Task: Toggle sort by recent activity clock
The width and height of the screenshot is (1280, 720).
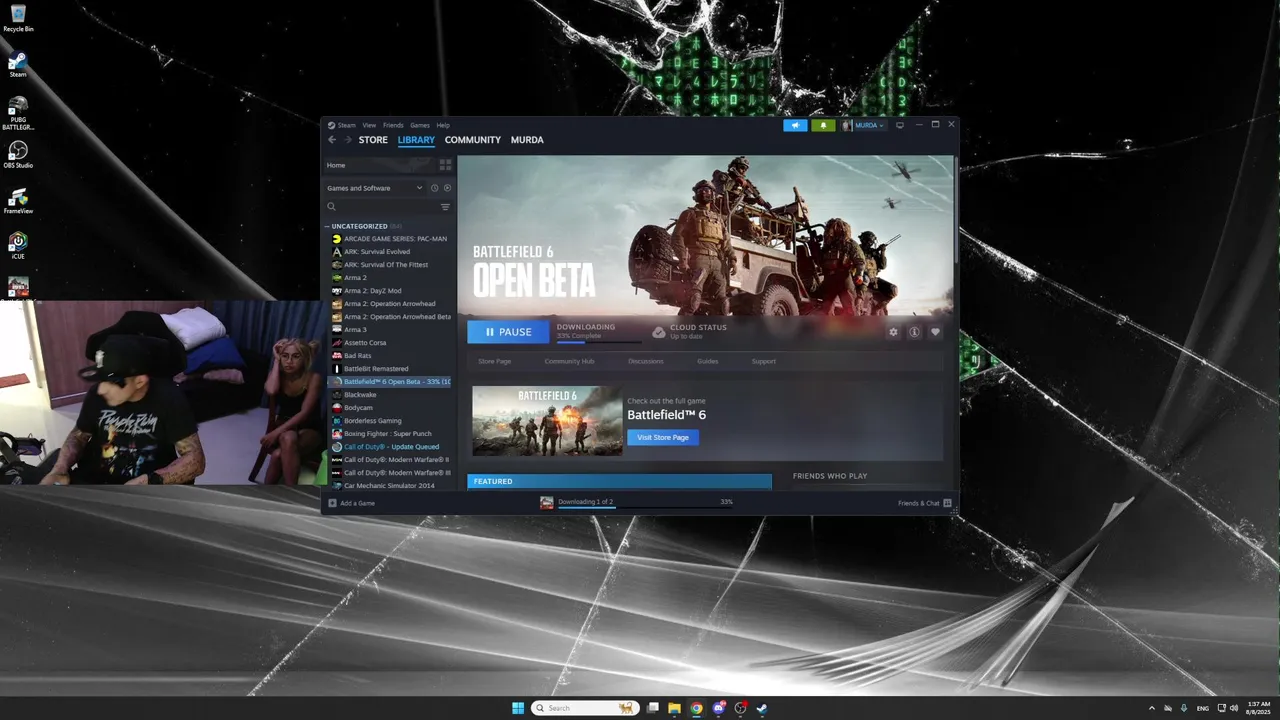Action: (434, 188)
